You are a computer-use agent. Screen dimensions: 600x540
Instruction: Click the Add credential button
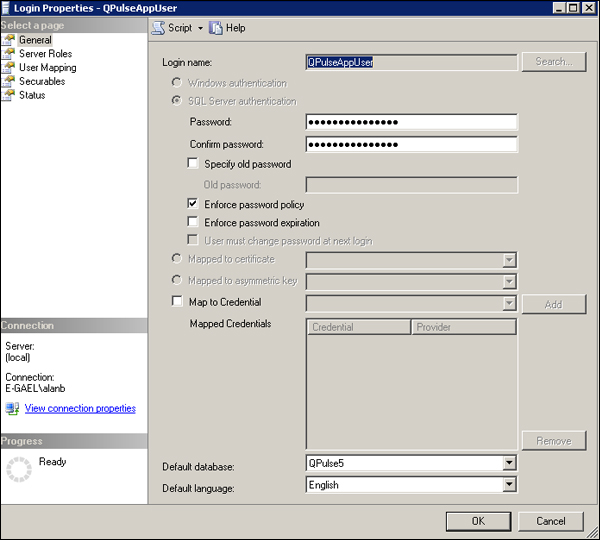tap(554, 304)
